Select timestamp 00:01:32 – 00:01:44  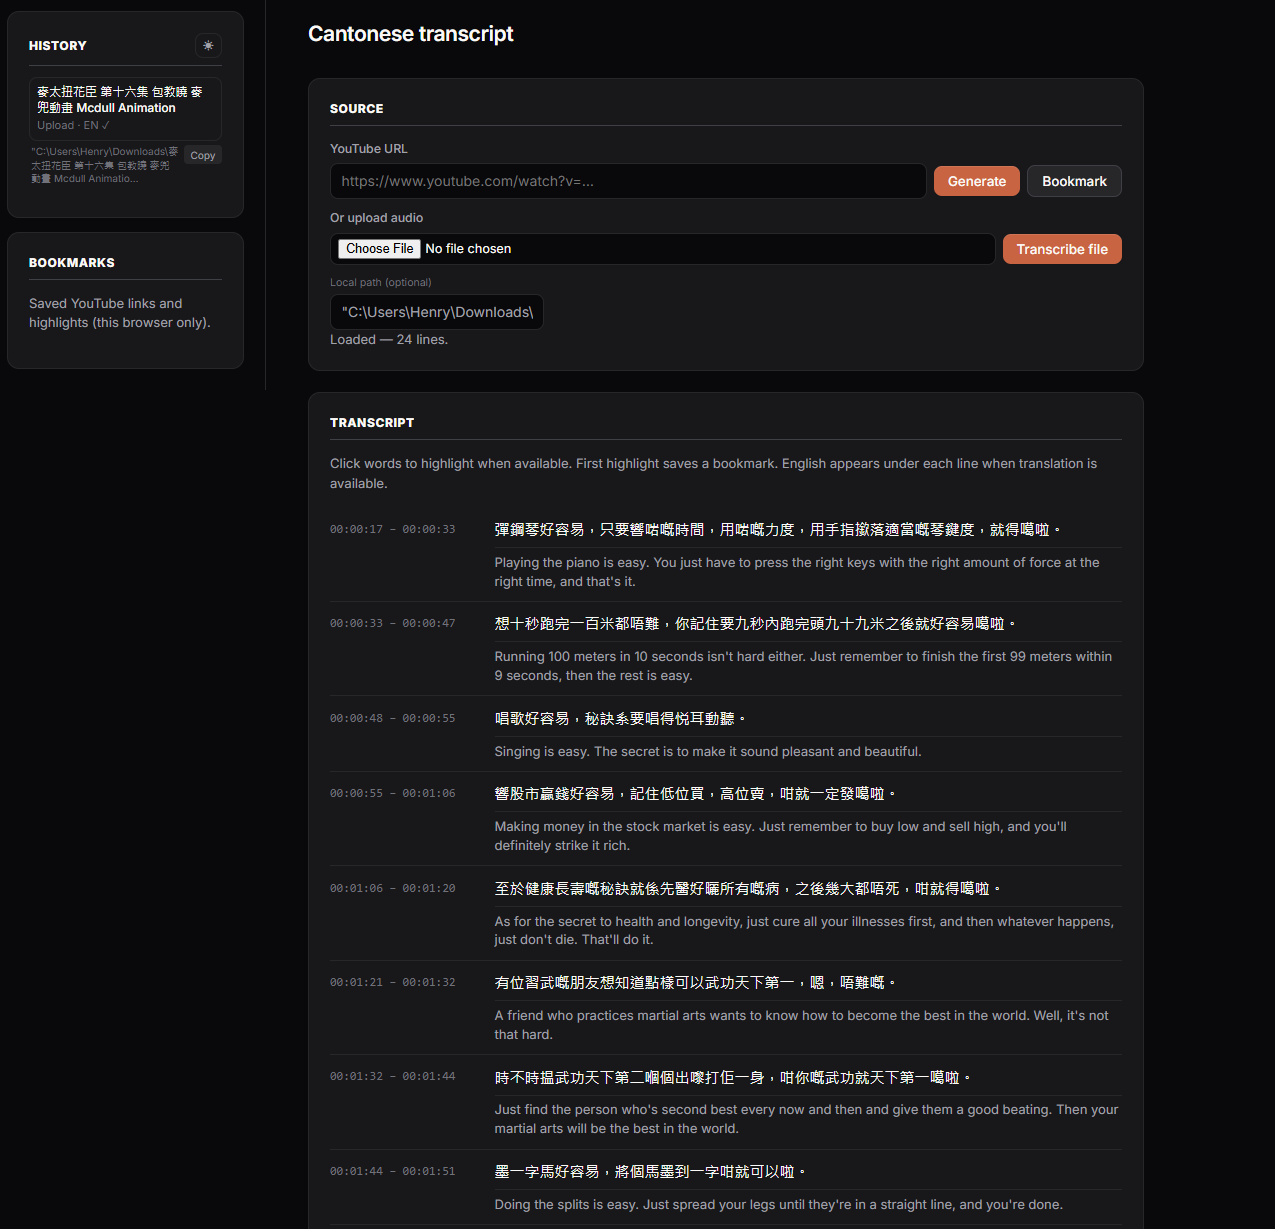(x=392, y=1076)
